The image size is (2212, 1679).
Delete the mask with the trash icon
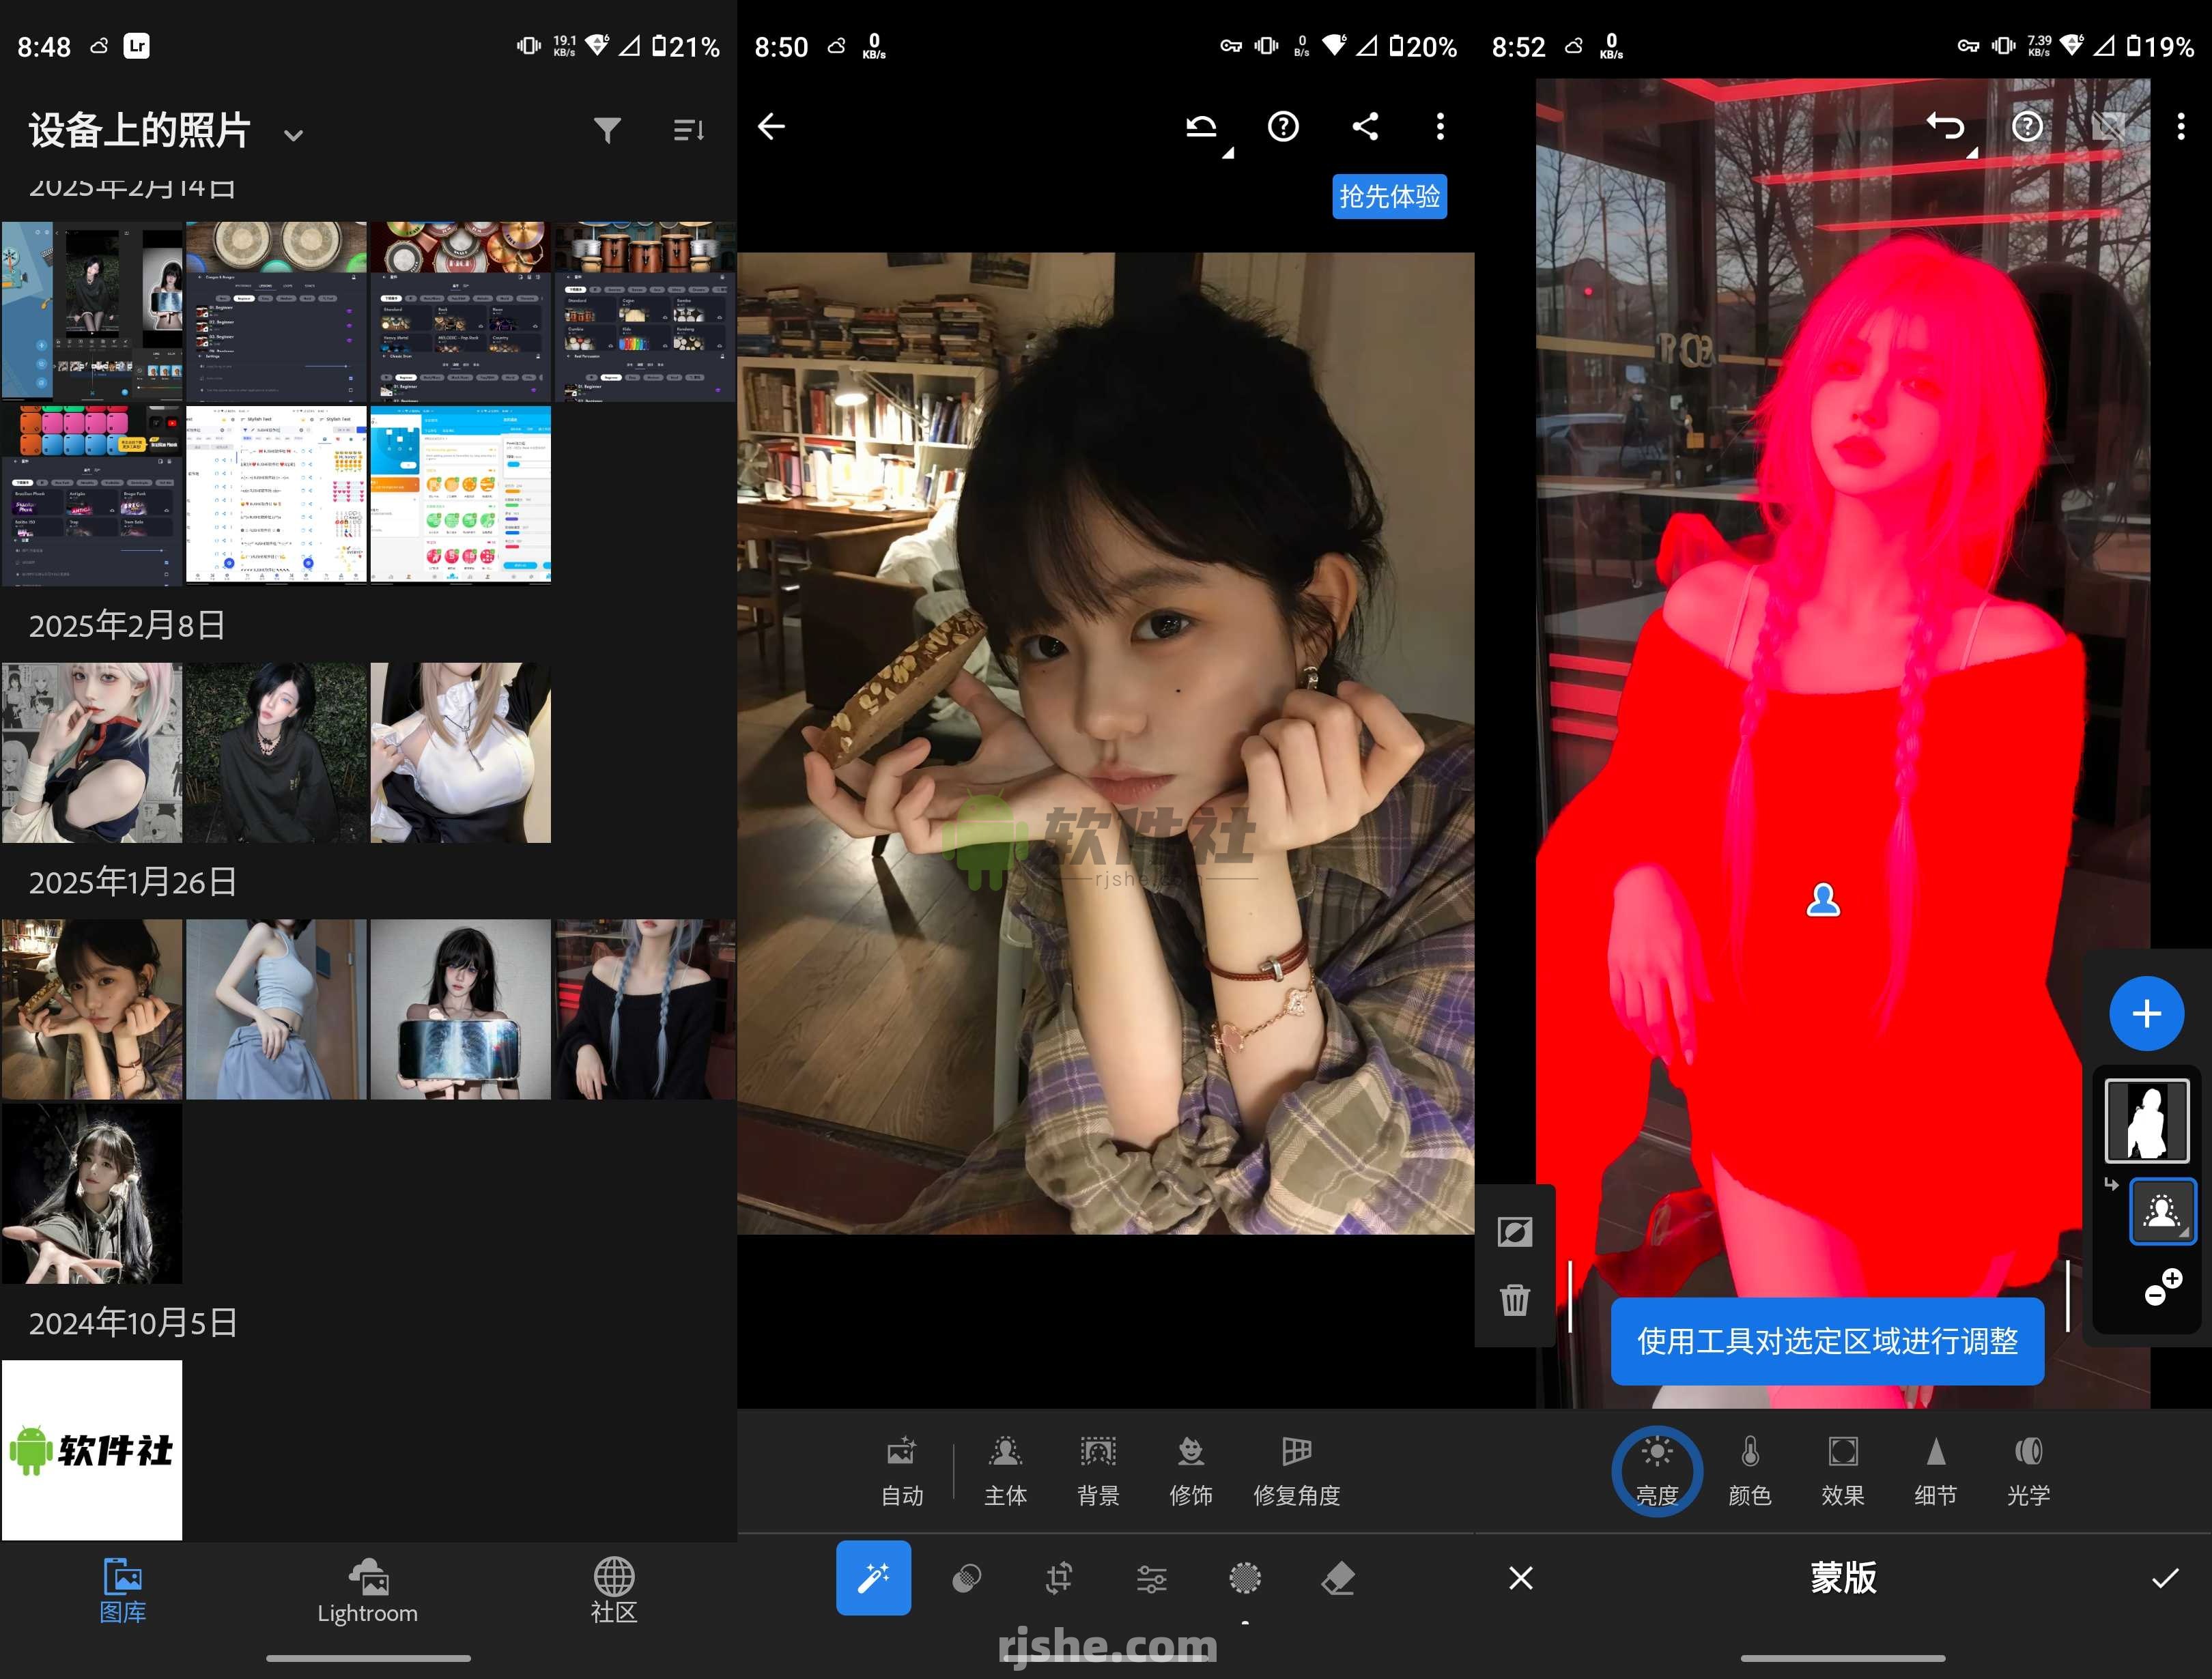tap(1515, 1300)
